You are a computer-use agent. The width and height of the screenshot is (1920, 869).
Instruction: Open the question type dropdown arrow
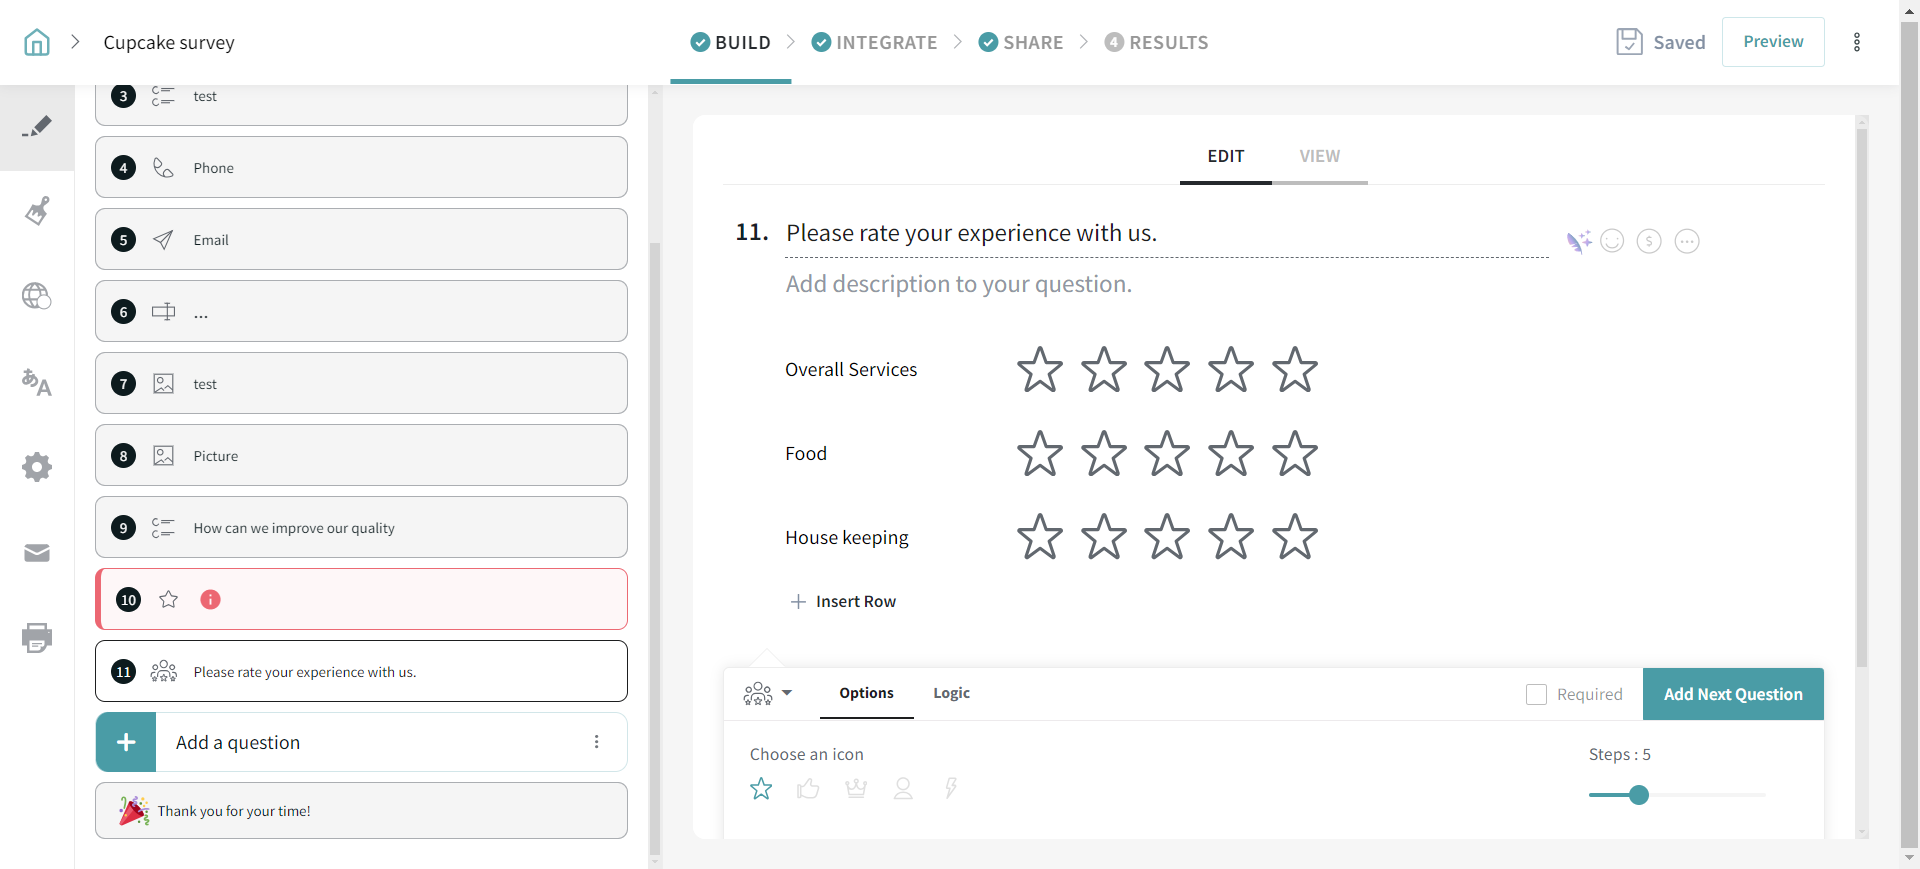[787, 693]
